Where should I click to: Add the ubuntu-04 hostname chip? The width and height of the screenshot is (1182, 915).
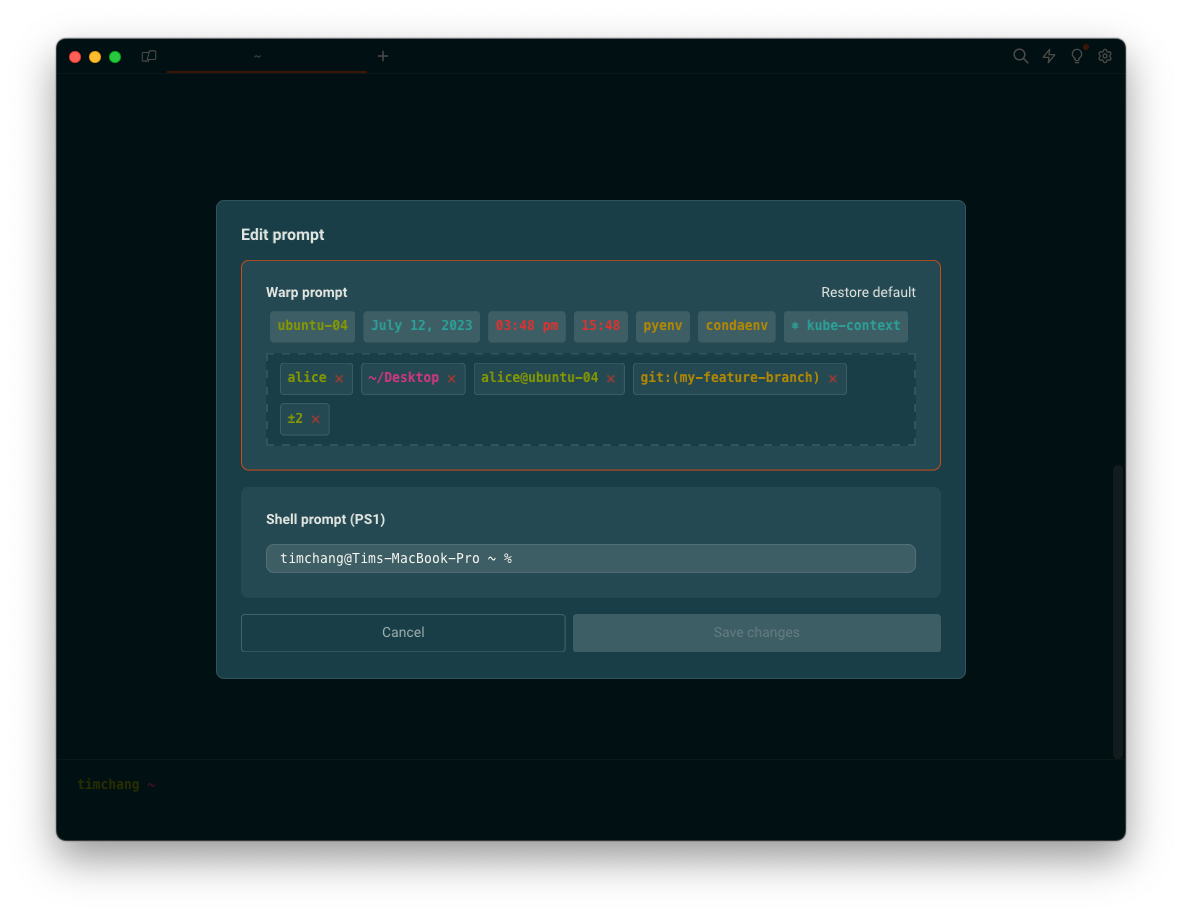click(x=312, y=326)
